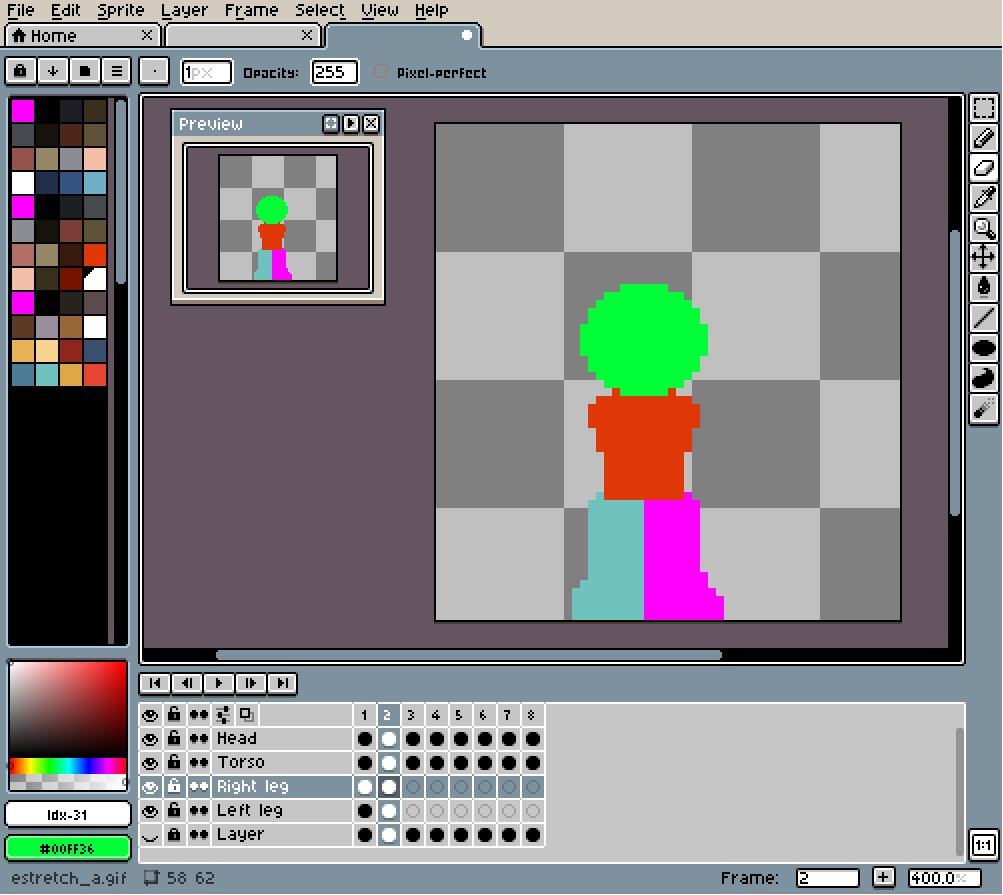Open the Edit menu
1003x895 pixels.
tap(66, 10)
